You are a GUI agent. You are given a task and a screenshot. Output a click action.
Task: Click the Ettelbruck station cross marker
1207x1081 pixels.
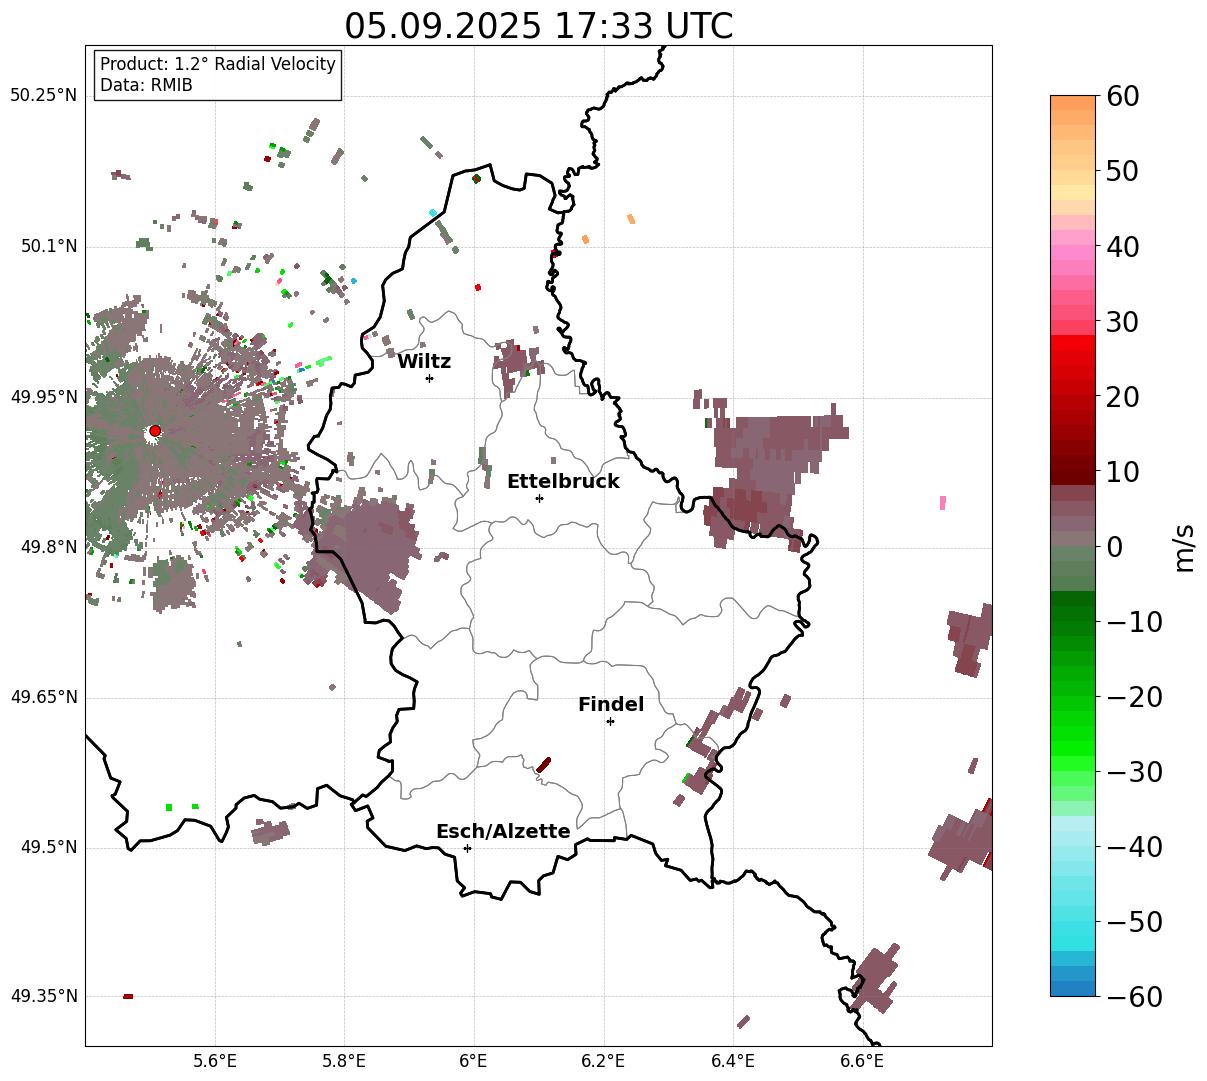pyautogui.click(x=539, y=498)
